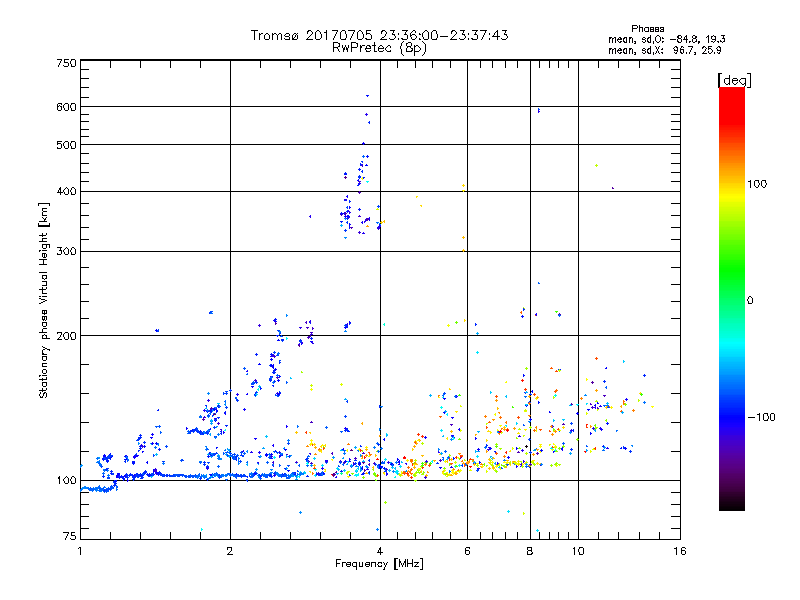The height and width of the screenshot is (600, 800).
Task: Select the "400" height axis tick label
Action: pos(67,192)
